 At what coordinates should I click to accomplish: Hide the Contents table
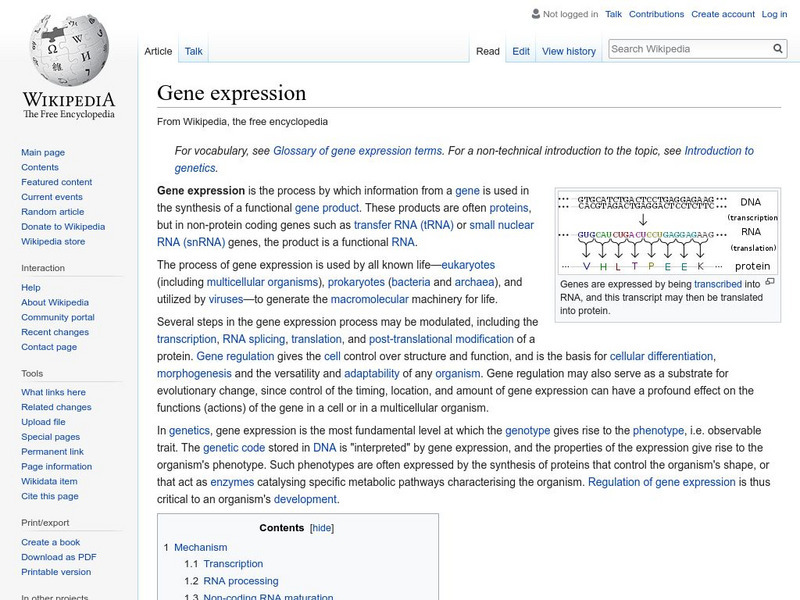(x=321, y=528)
